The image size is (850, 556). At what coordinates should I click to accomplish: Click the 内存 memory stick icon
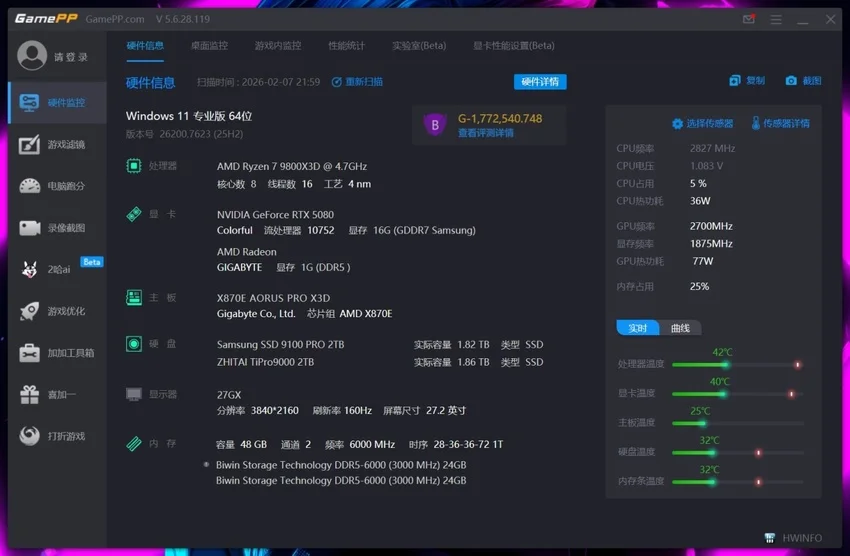134,444
